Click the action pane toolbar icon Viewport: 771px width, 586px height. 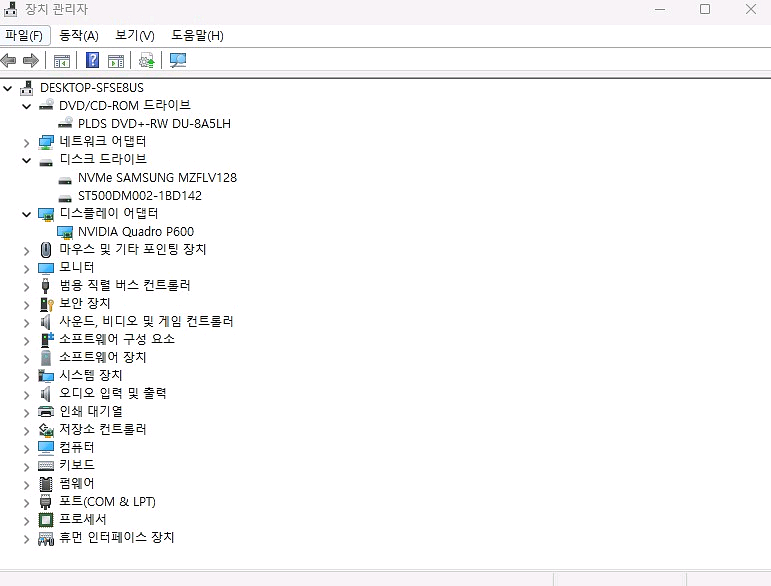coord(116,61)
